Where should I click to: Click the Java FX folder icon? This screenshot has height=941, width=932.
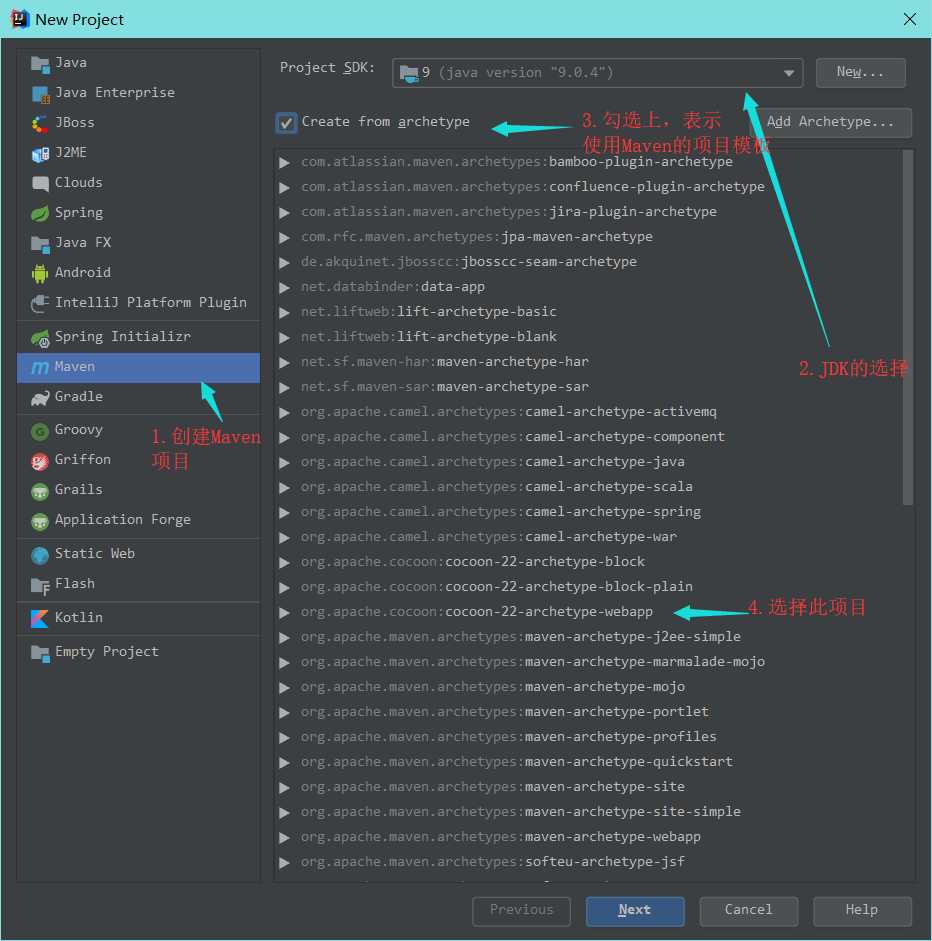(x=40, y=243)
